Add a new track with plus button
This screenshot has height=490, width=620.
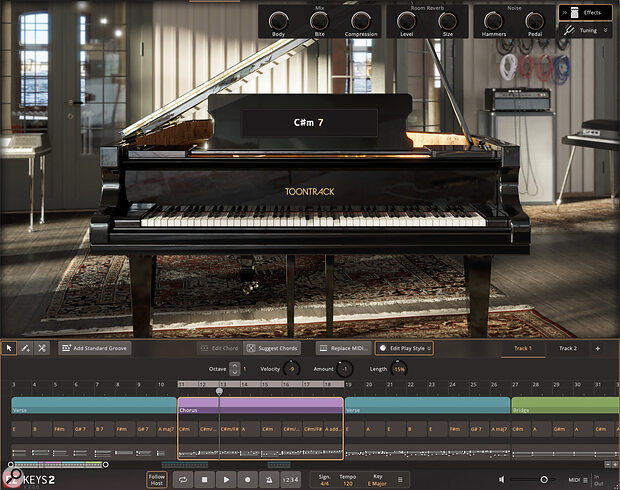[598, 348]
